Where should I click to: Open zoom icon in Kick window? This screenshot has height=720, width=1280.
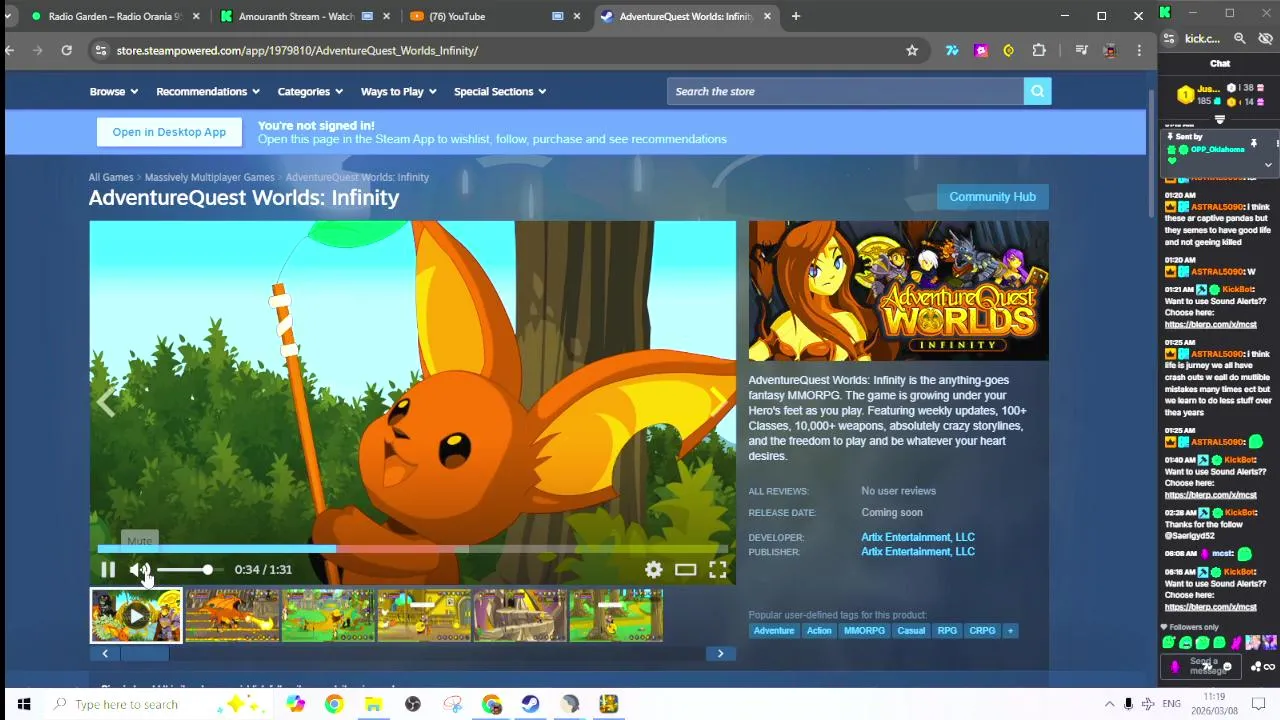(x=1240, y=38)
